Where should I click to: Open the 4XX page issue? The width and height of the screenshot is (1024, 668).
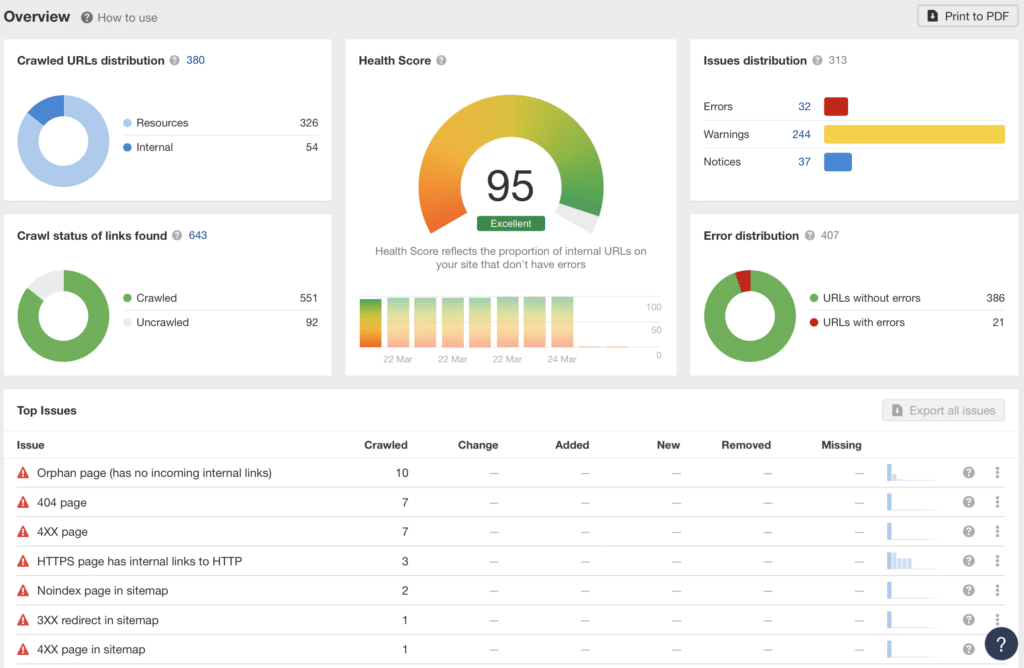(x=62, y=532)
